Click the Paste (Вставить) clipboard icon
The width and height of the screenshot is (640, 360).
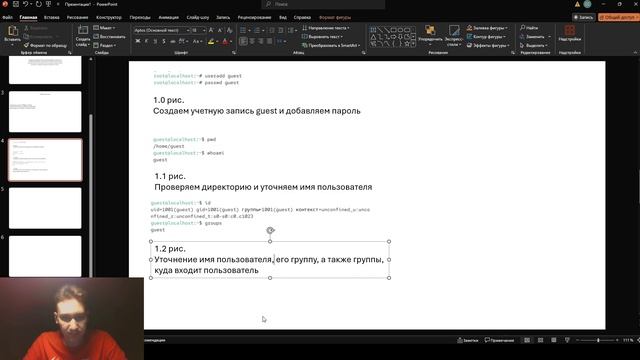12,31
